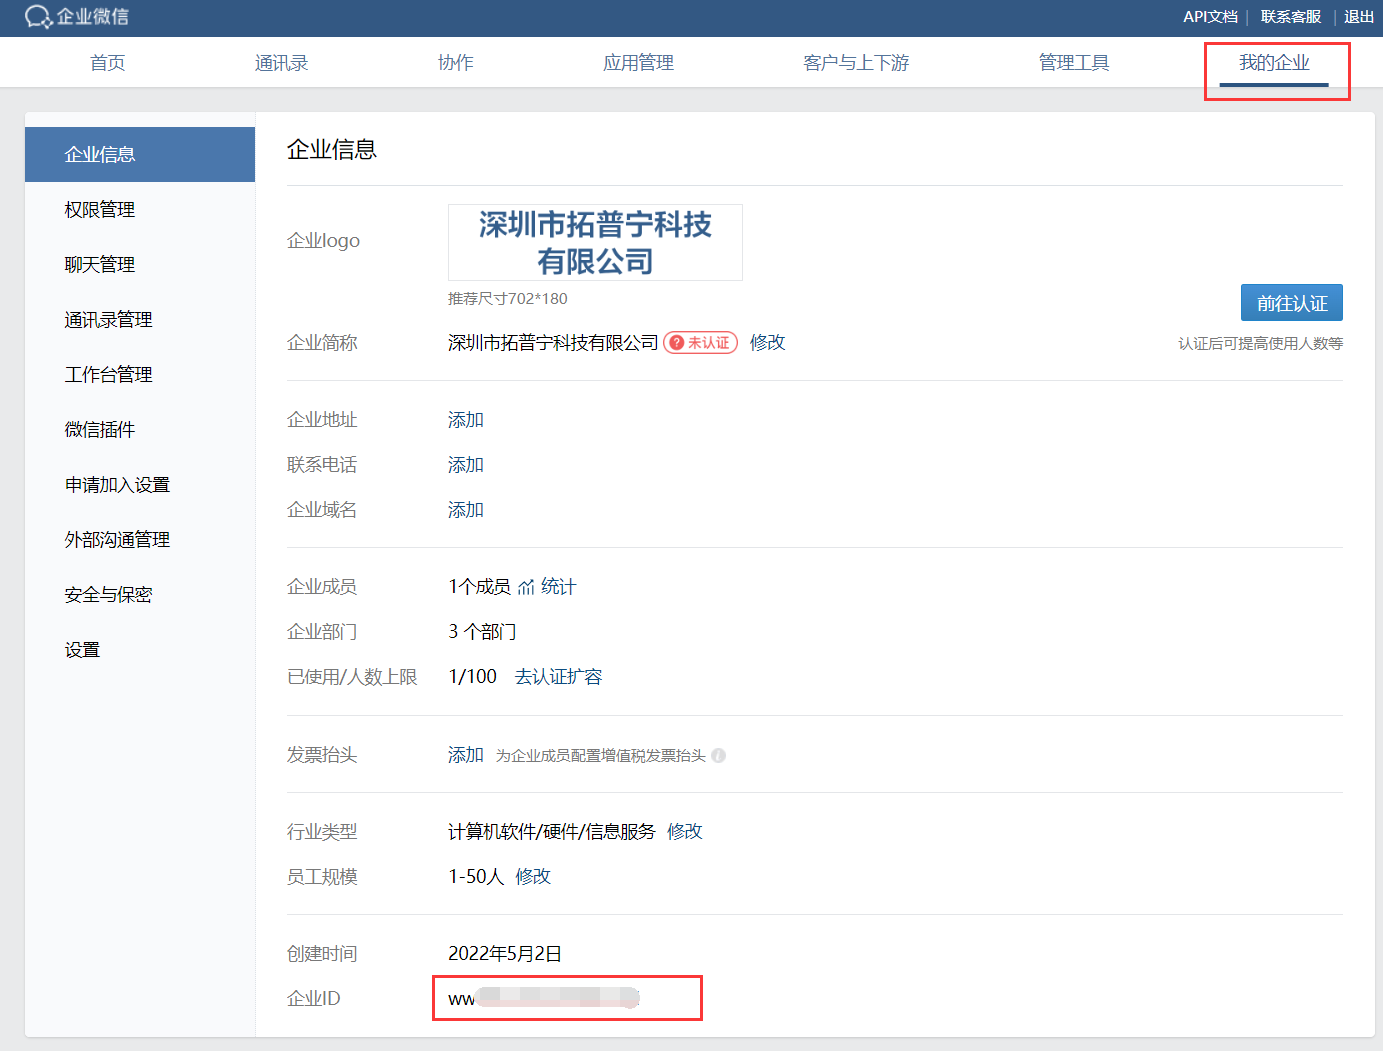The height and width of the screenshot is (1051, 1383).
Task: Go to 通讯录管理 in the sidebar
Action: (140, 319)
